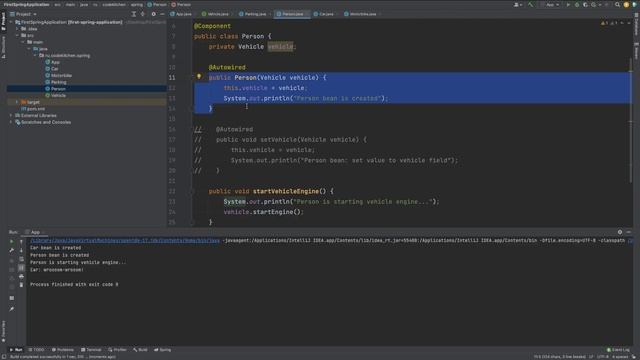
Task: Open Spring tool window button
Action: click(162, 350)
